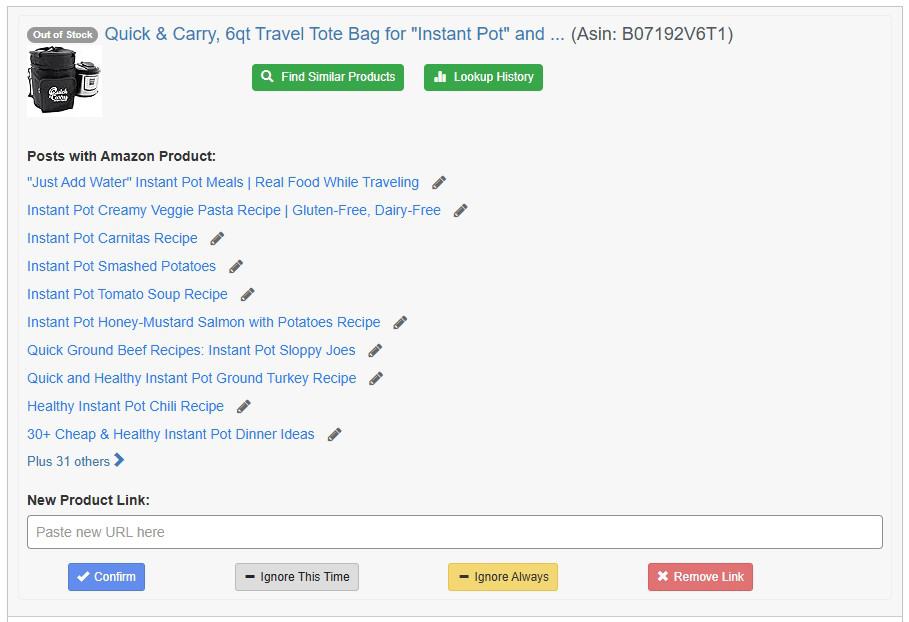Expand "Plus 31 others" posts list
The width and height of the screenshot is (909, 622).
[75, 461]
